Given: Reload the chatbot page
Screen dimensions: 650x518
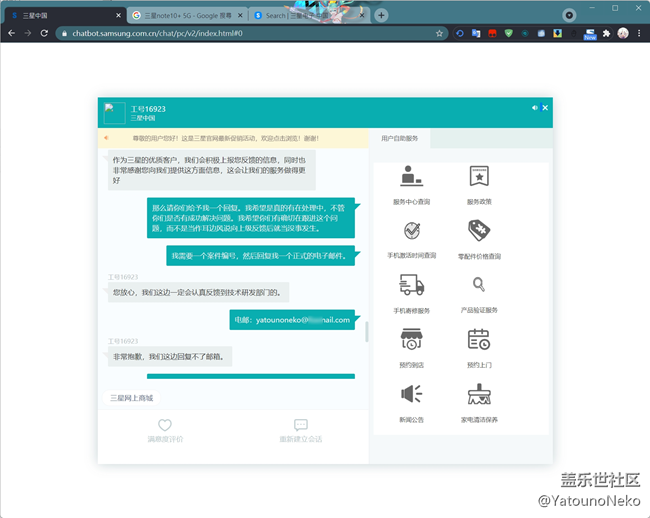Looking at the screenshot, I should pyautogui.click(x=44, y=33).
